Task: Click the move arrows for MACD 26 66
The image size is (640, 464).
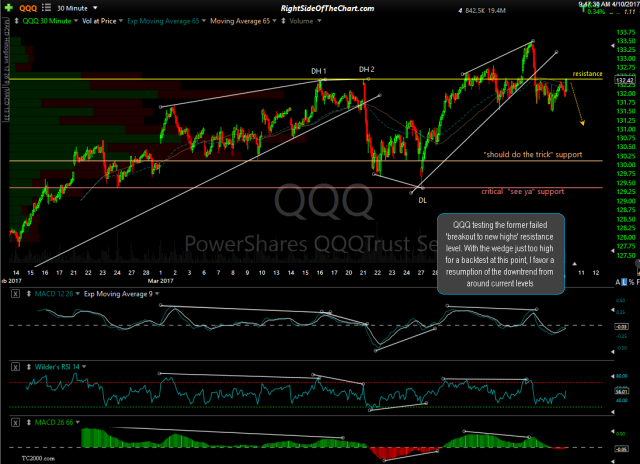Action: (x=29, y=422)
